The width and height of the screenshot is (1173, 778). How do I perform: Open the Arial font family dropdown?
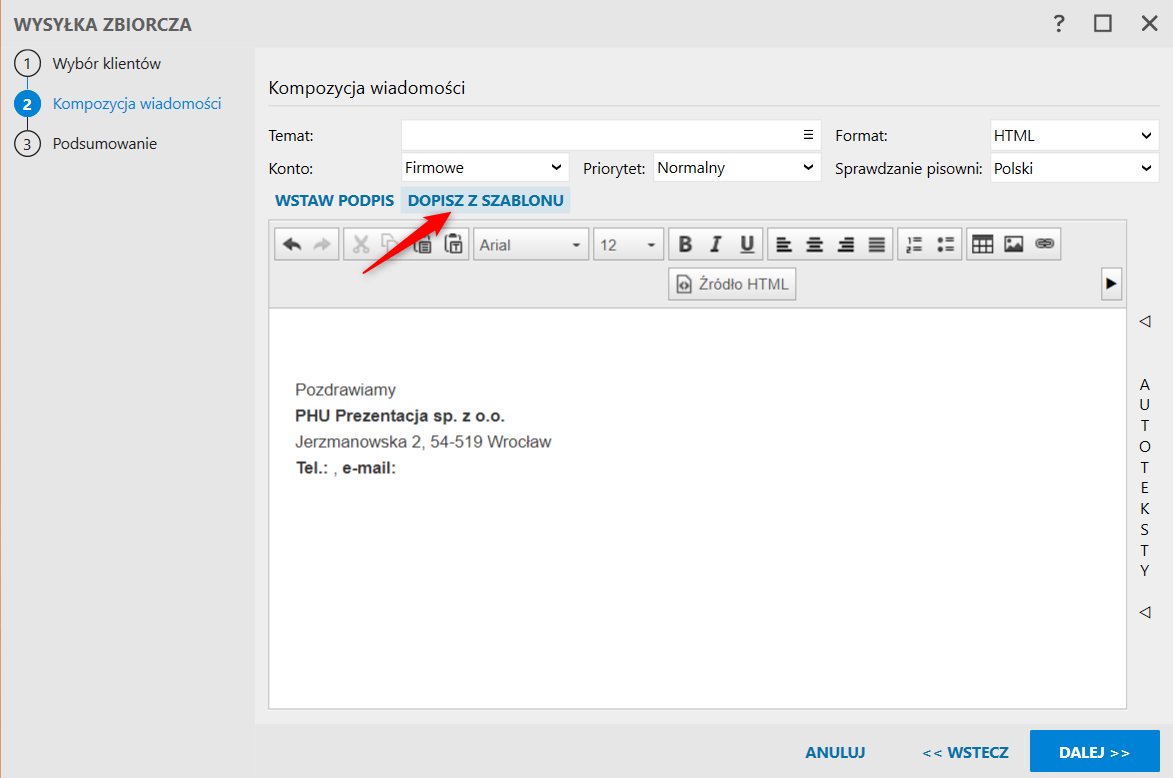point(530,245)
